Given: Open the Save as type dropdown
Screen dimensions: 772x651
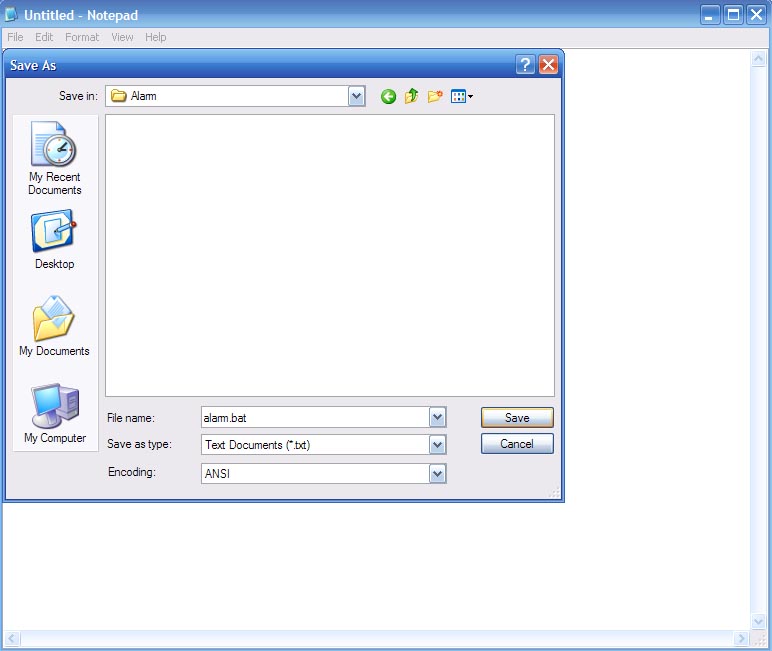Looking at the screenshot, I should pyautogui.click(x=437, y=445).
